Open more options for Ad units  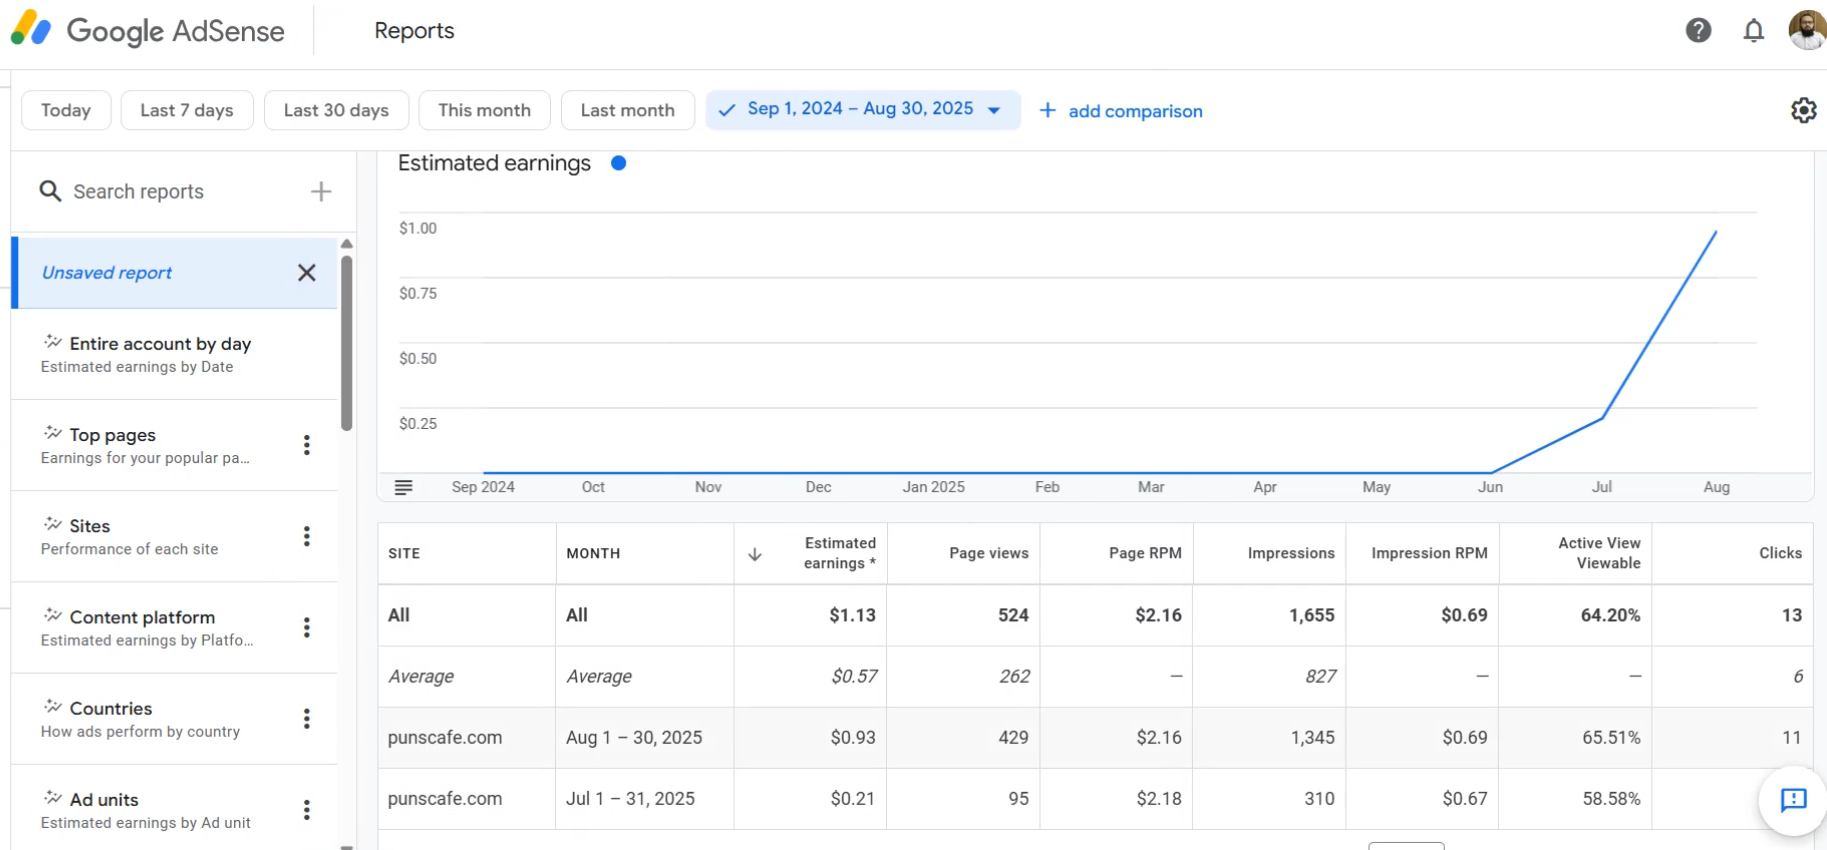point(307,809)
